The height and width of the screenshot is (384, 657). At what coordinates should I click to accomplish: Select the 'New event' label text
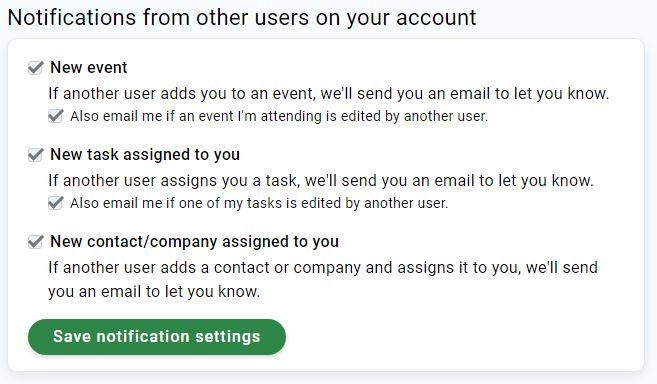[x=88, y=67]
